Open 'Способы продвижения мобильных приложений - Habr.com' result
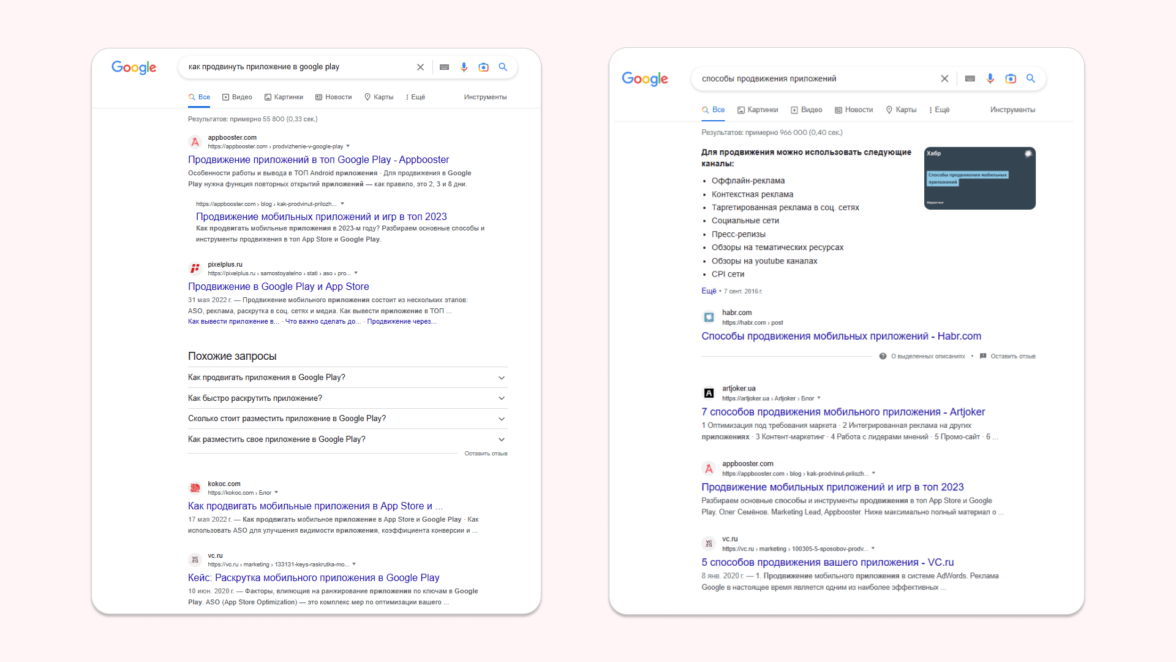Screen dimensions: 1176x662 coord(841,336)
